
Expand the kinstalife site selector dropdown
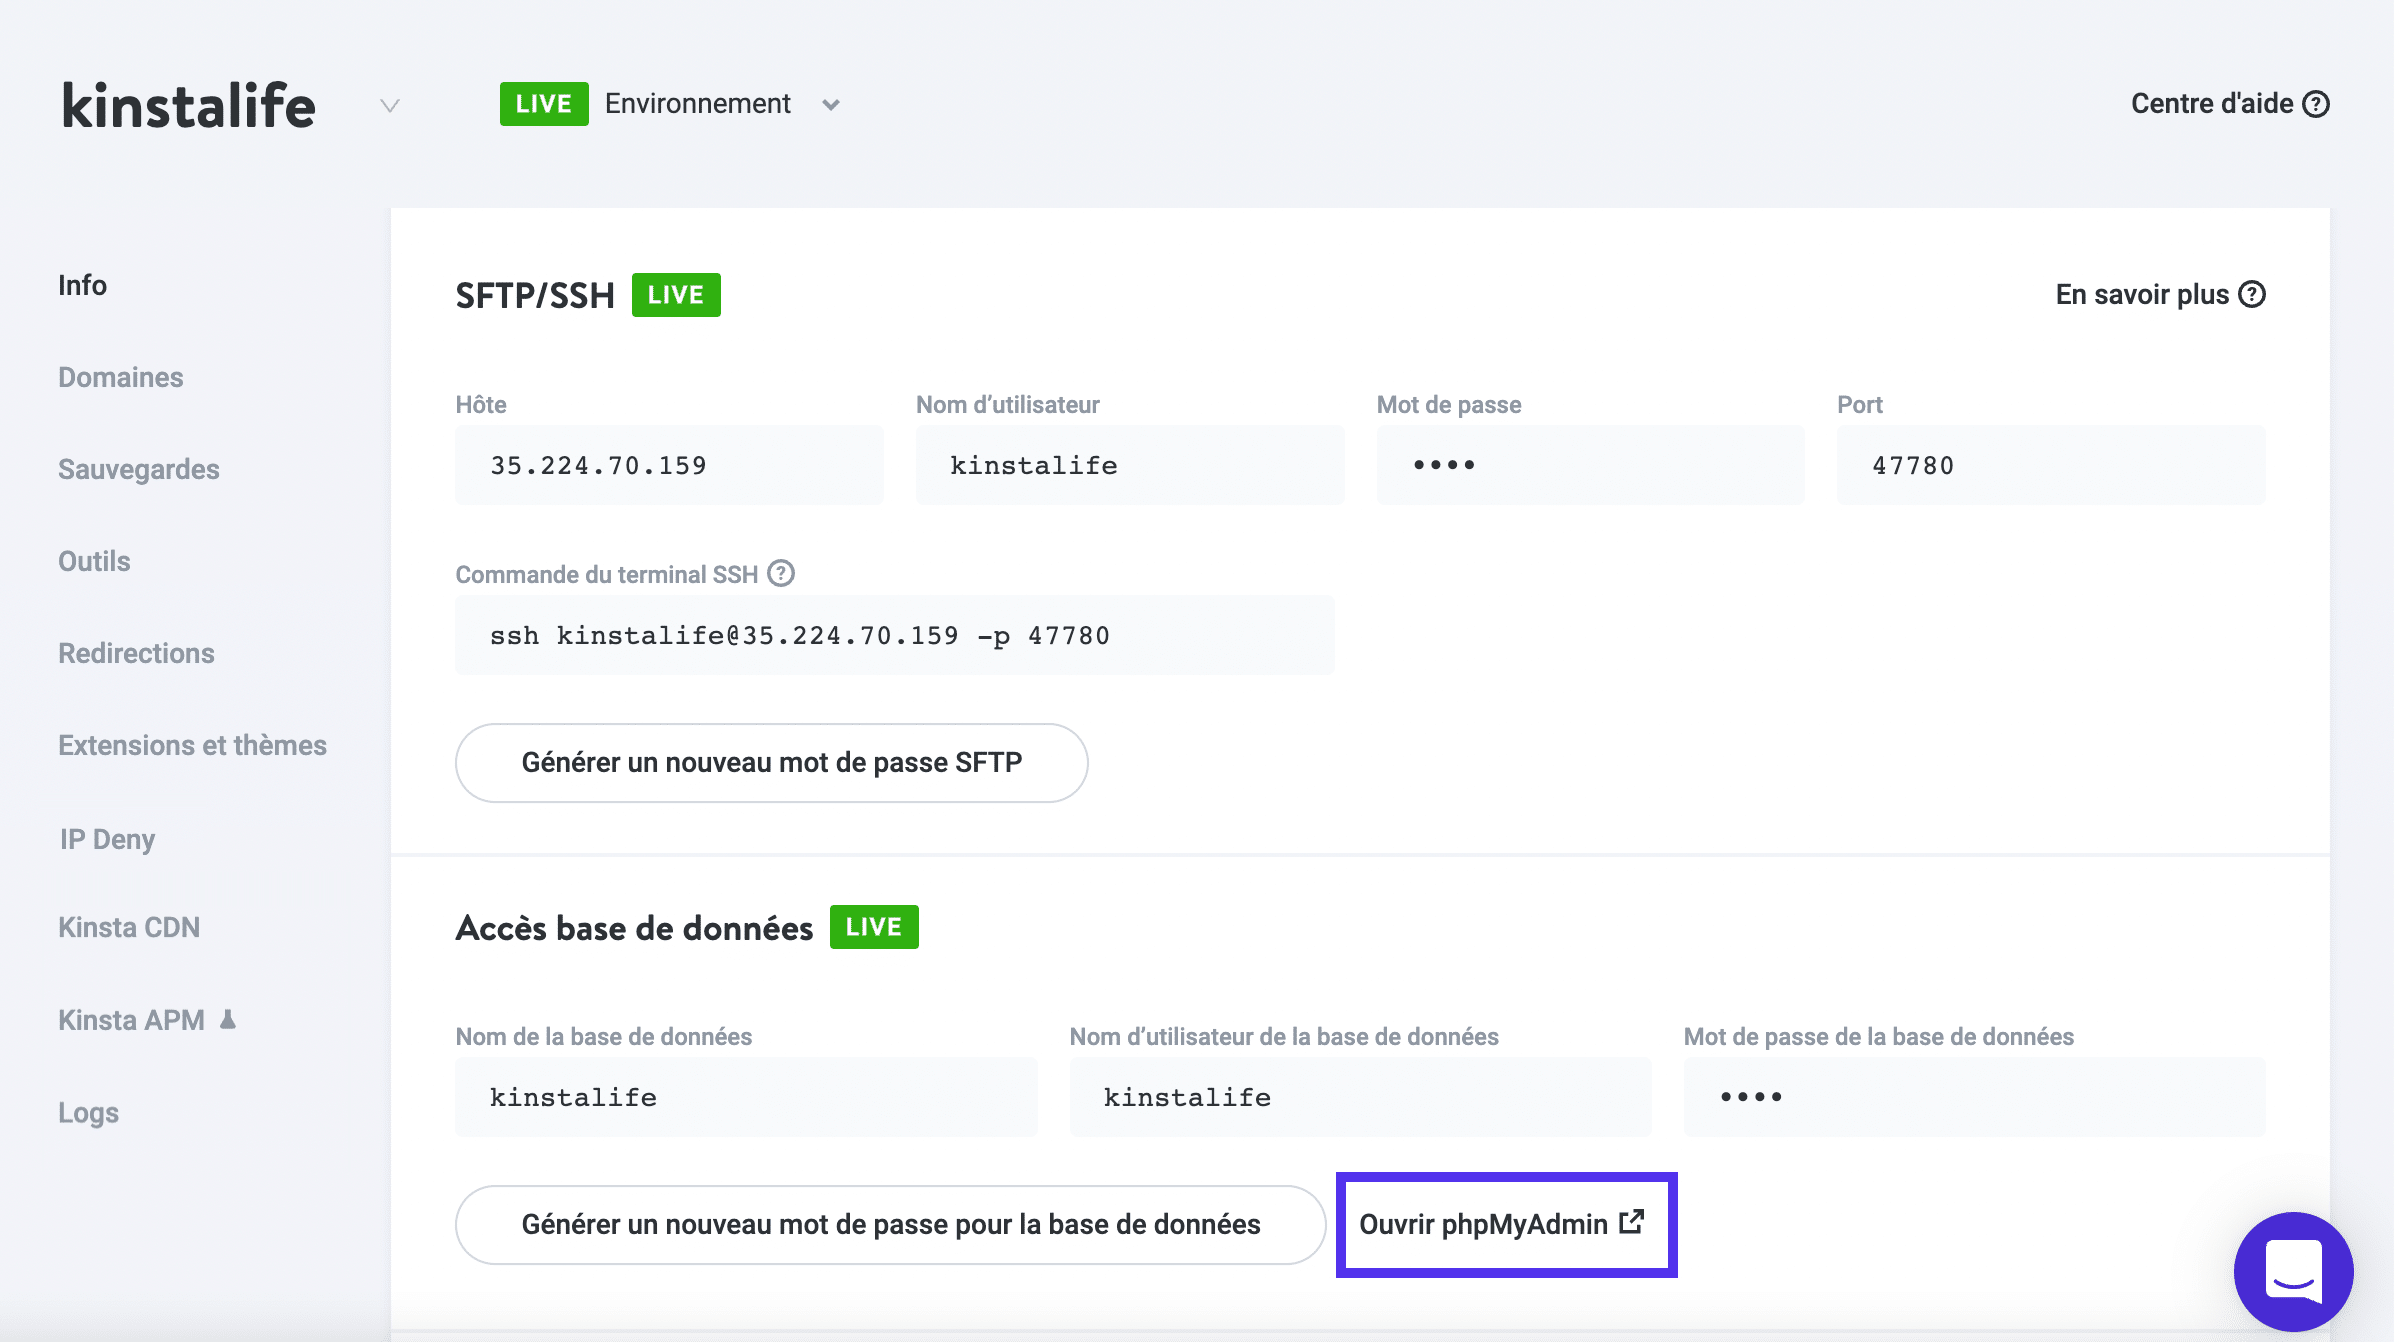(x=388, y=103)
